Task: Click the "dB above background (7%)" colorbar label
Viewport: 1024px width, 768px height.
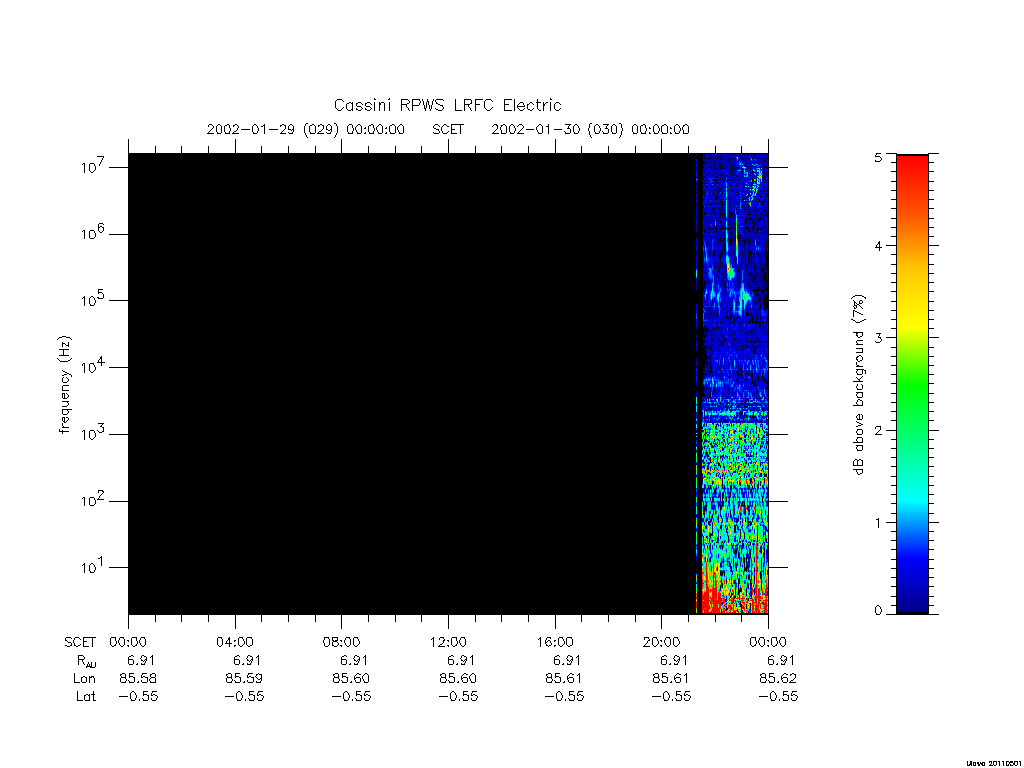Action: click(x=858, y=384)
